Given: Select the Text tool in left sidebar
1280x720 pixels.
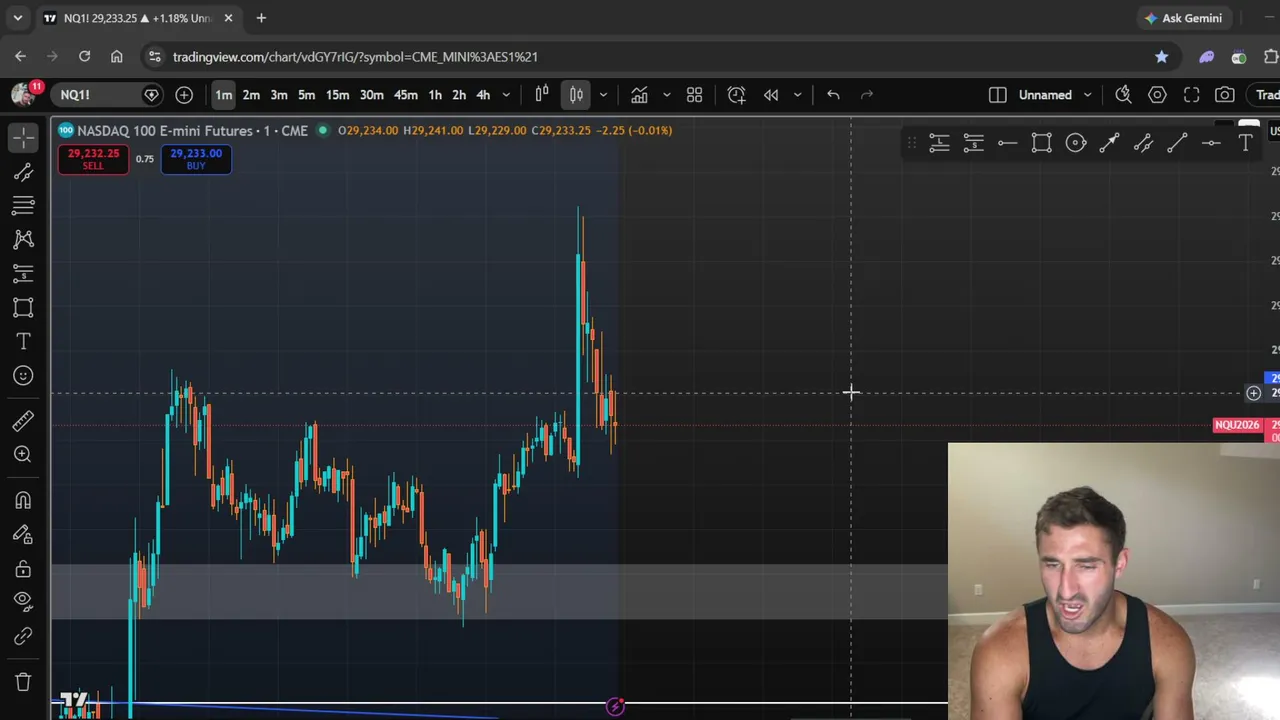Looking at the screenshot, I should point(23,341).
